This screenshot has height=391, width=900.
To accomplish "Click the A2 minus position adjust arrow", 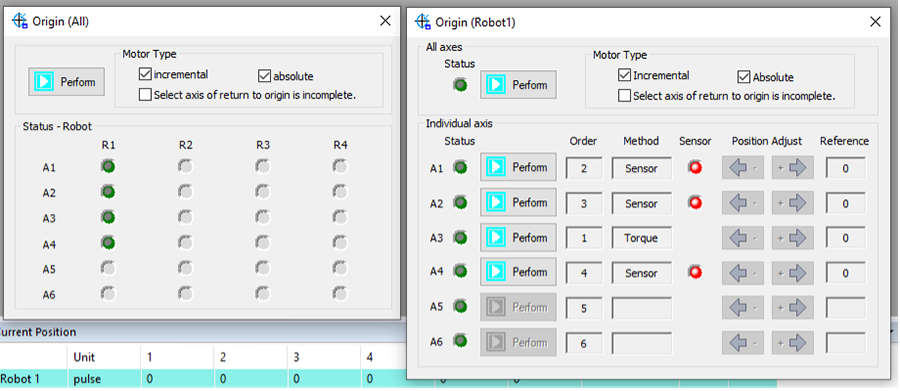I will tap(743, 203).
